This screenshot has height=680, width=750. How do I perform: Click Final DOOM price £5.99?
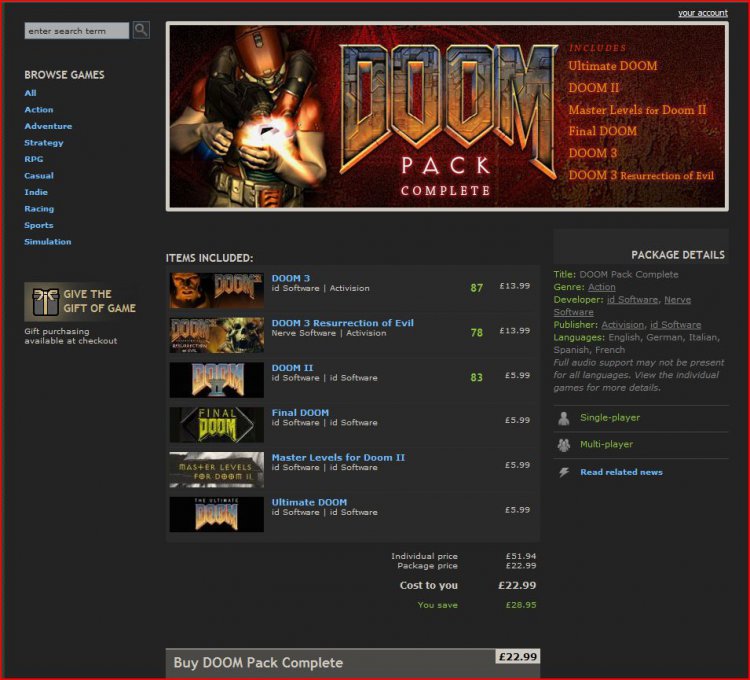518,420
